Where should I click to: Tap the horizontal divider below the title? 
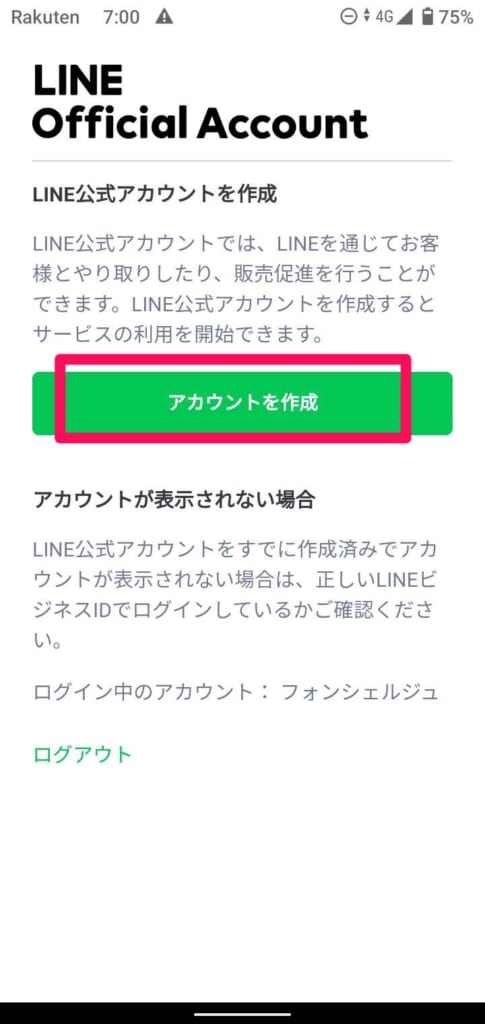(242, 160)
